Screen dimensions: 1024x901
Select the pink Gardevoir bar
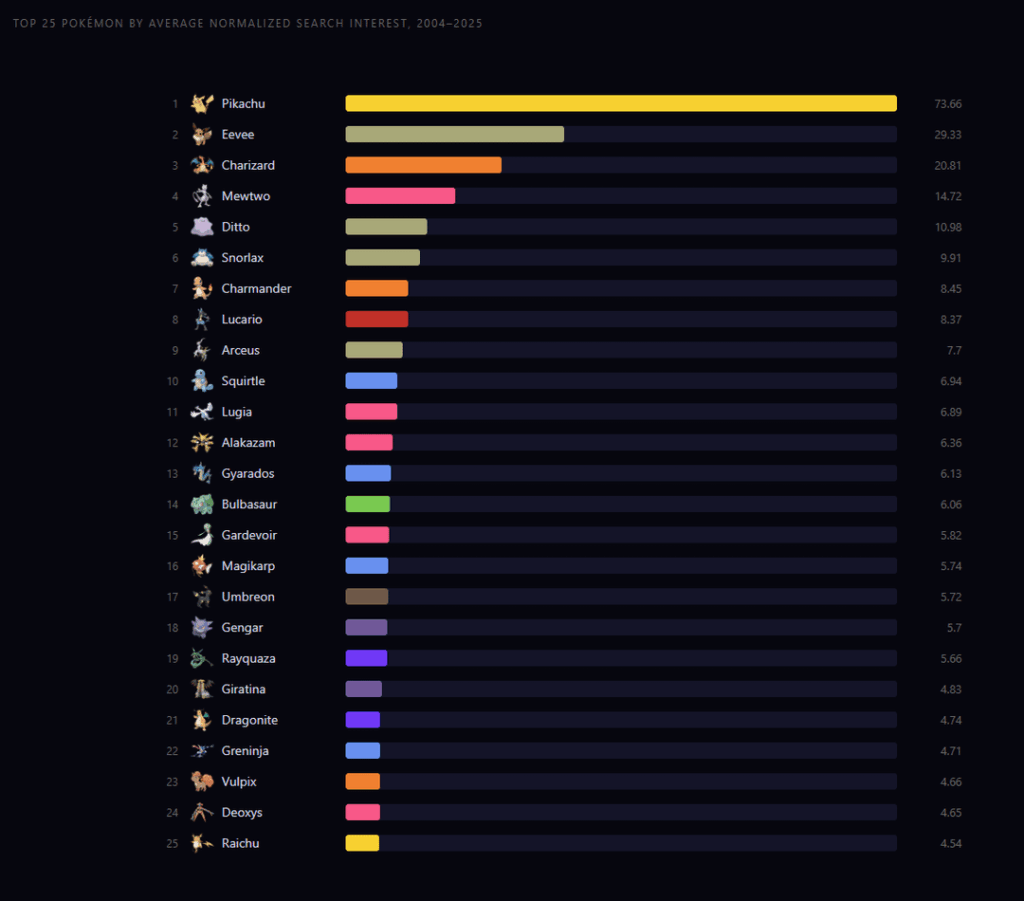pyautogui.click(x=367, y=535)
